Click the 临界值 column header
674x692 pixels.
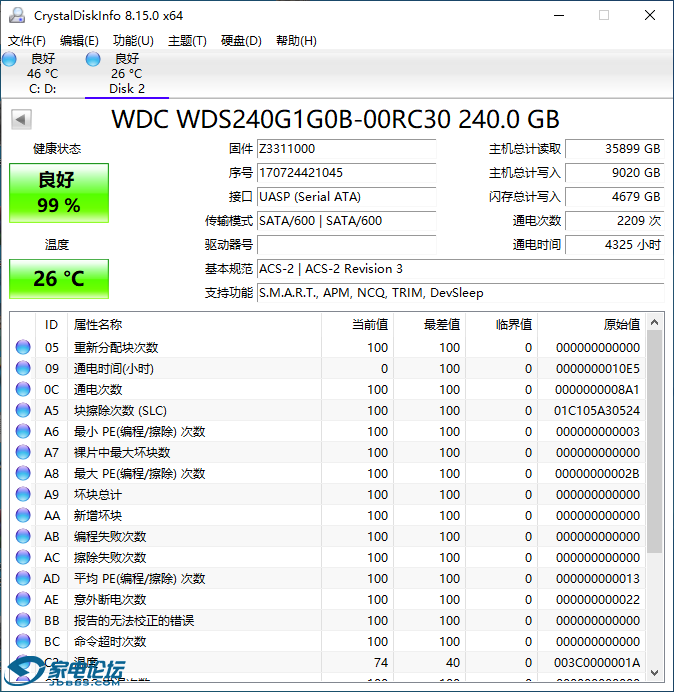(x=501, y=325)
